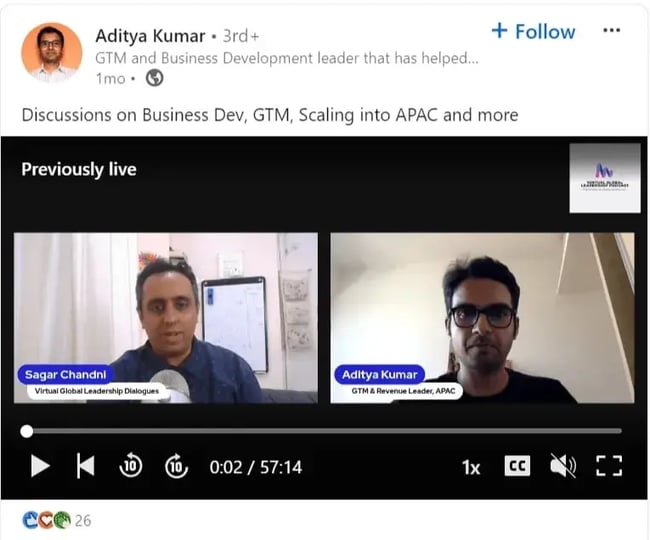
Task: Restart video with skip-to-start icon
Action: [x=86, y=466]
